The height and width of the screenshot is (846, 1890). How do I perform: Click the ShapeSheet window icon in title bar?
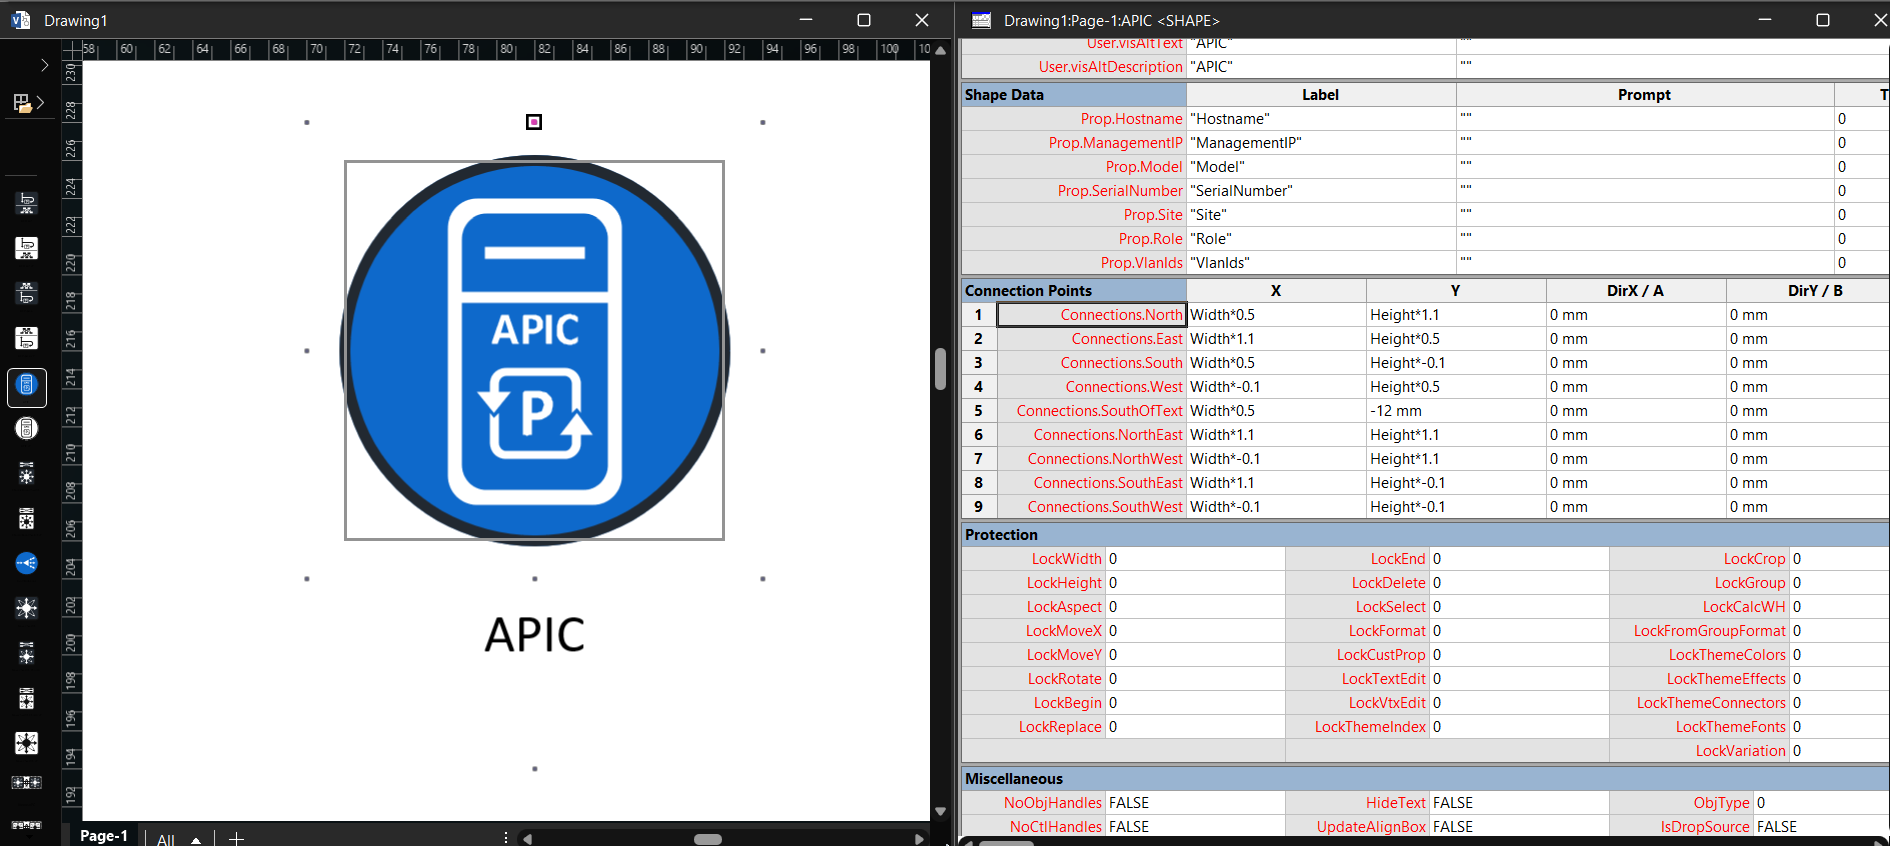point(982,20)
